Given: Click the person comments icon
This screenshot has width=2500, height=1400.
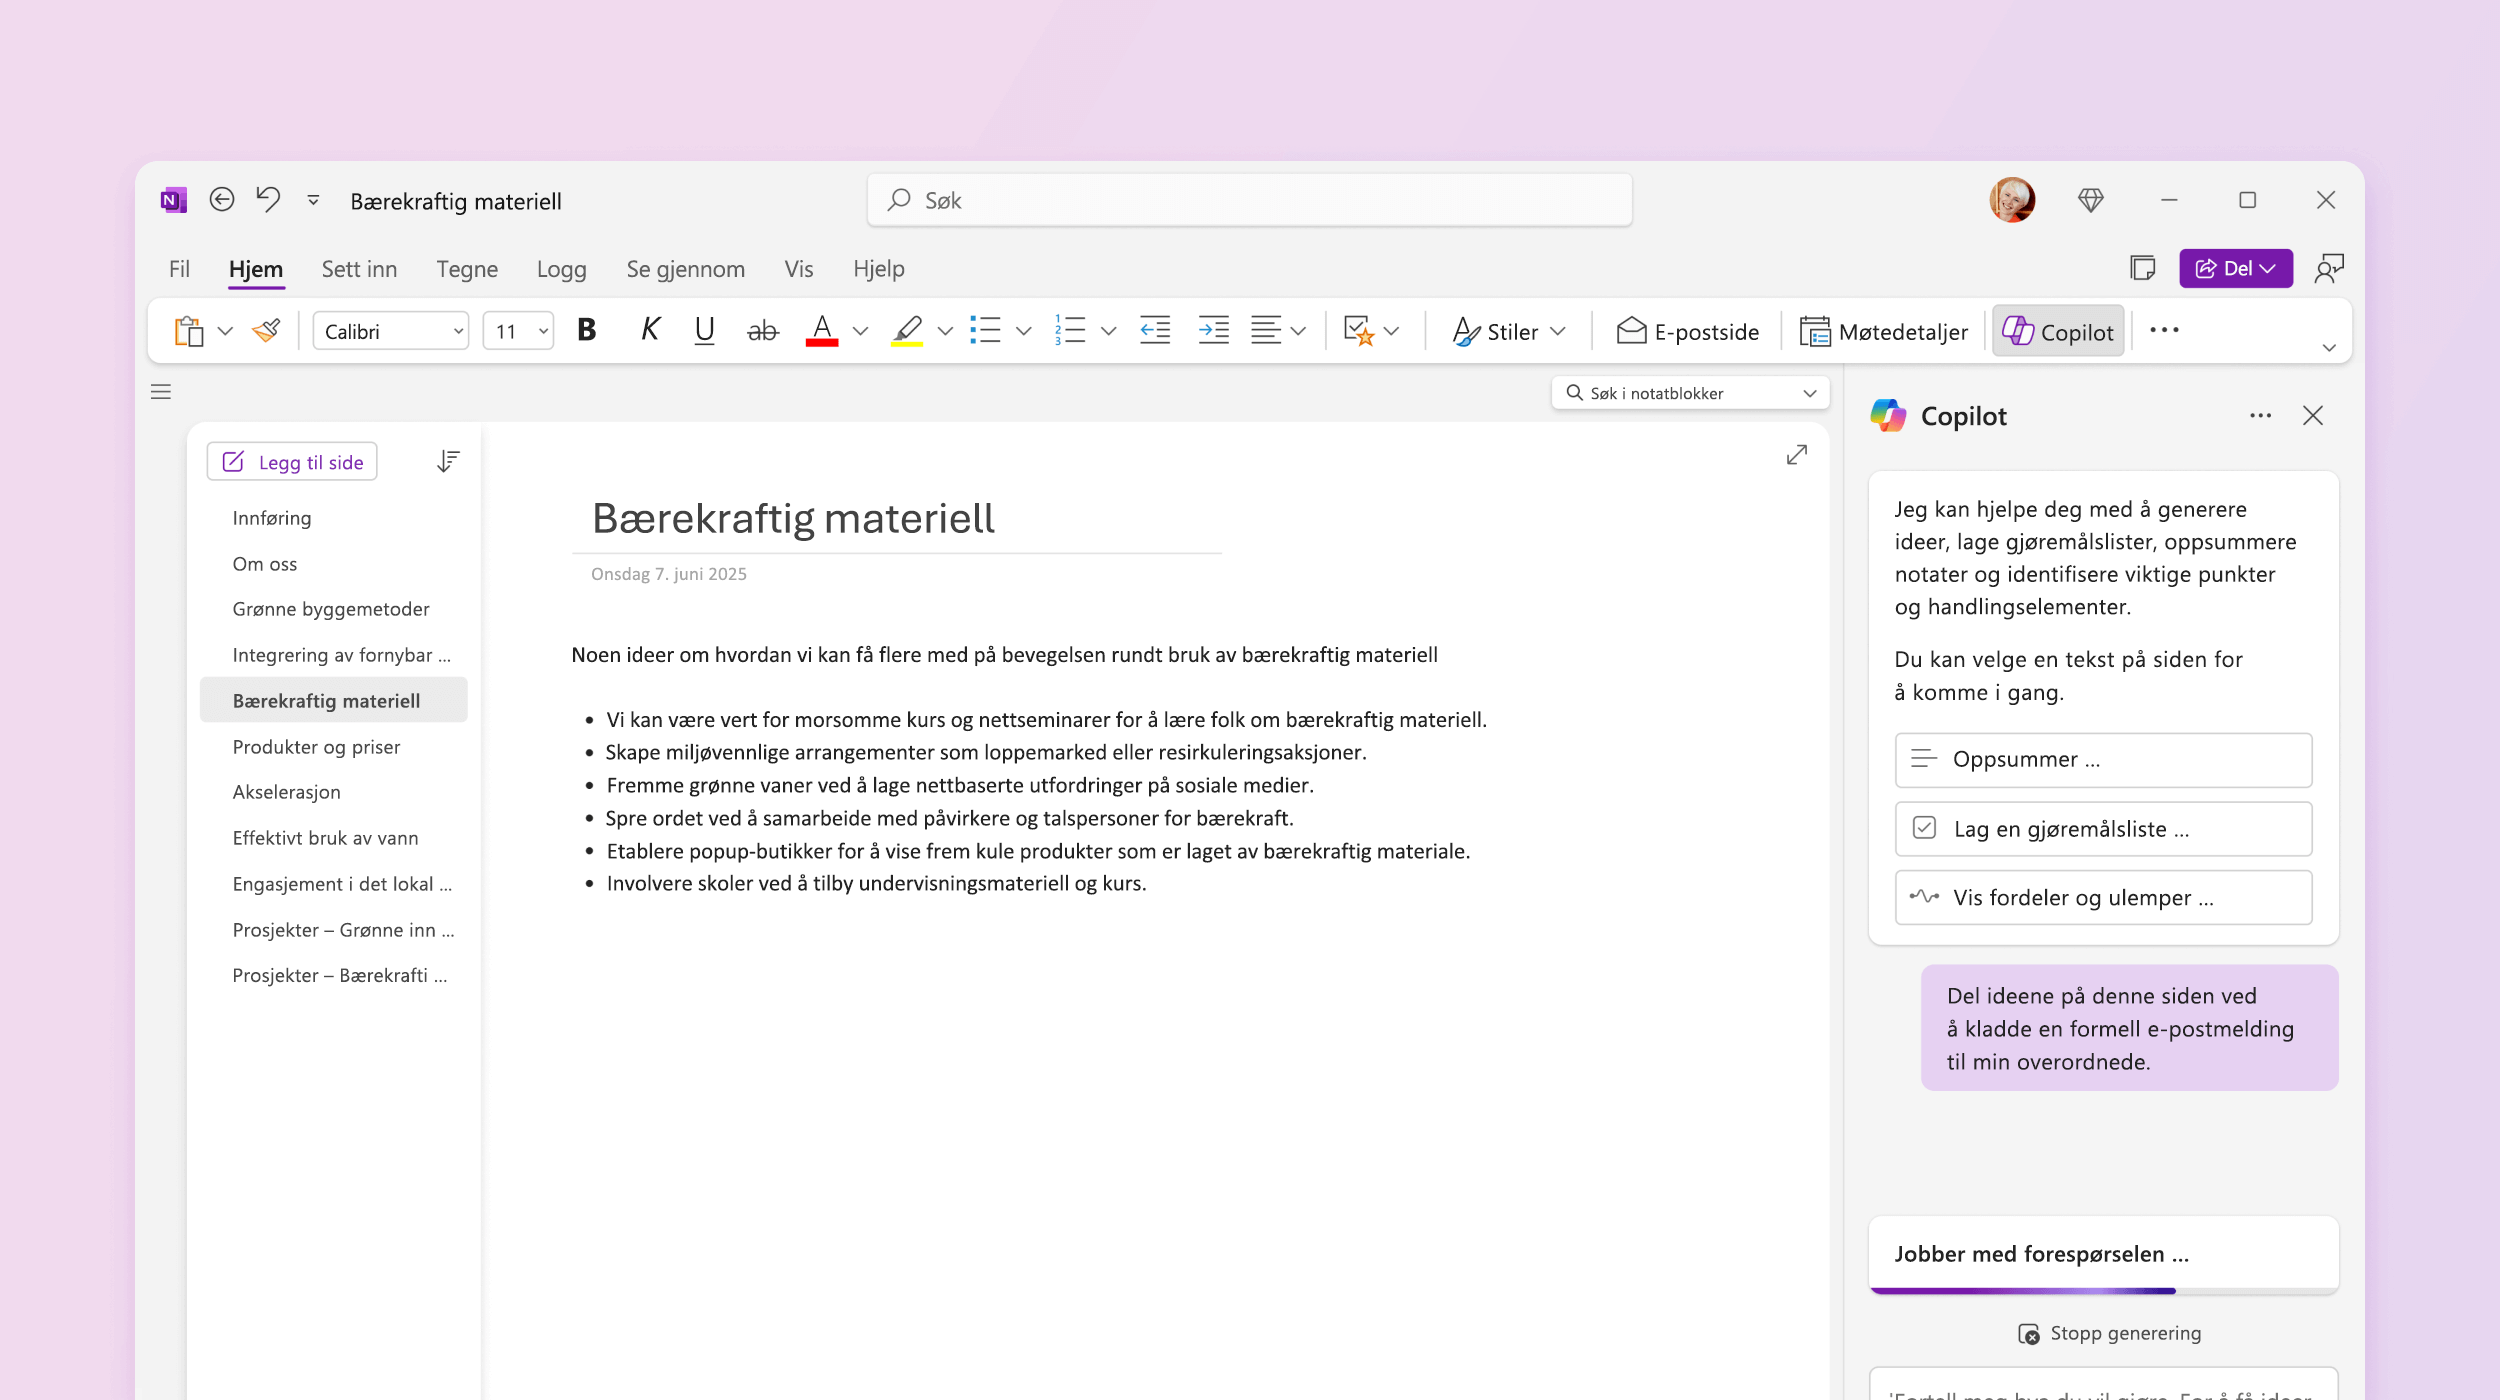Looking at the screenshot, I should point(2329,268).
